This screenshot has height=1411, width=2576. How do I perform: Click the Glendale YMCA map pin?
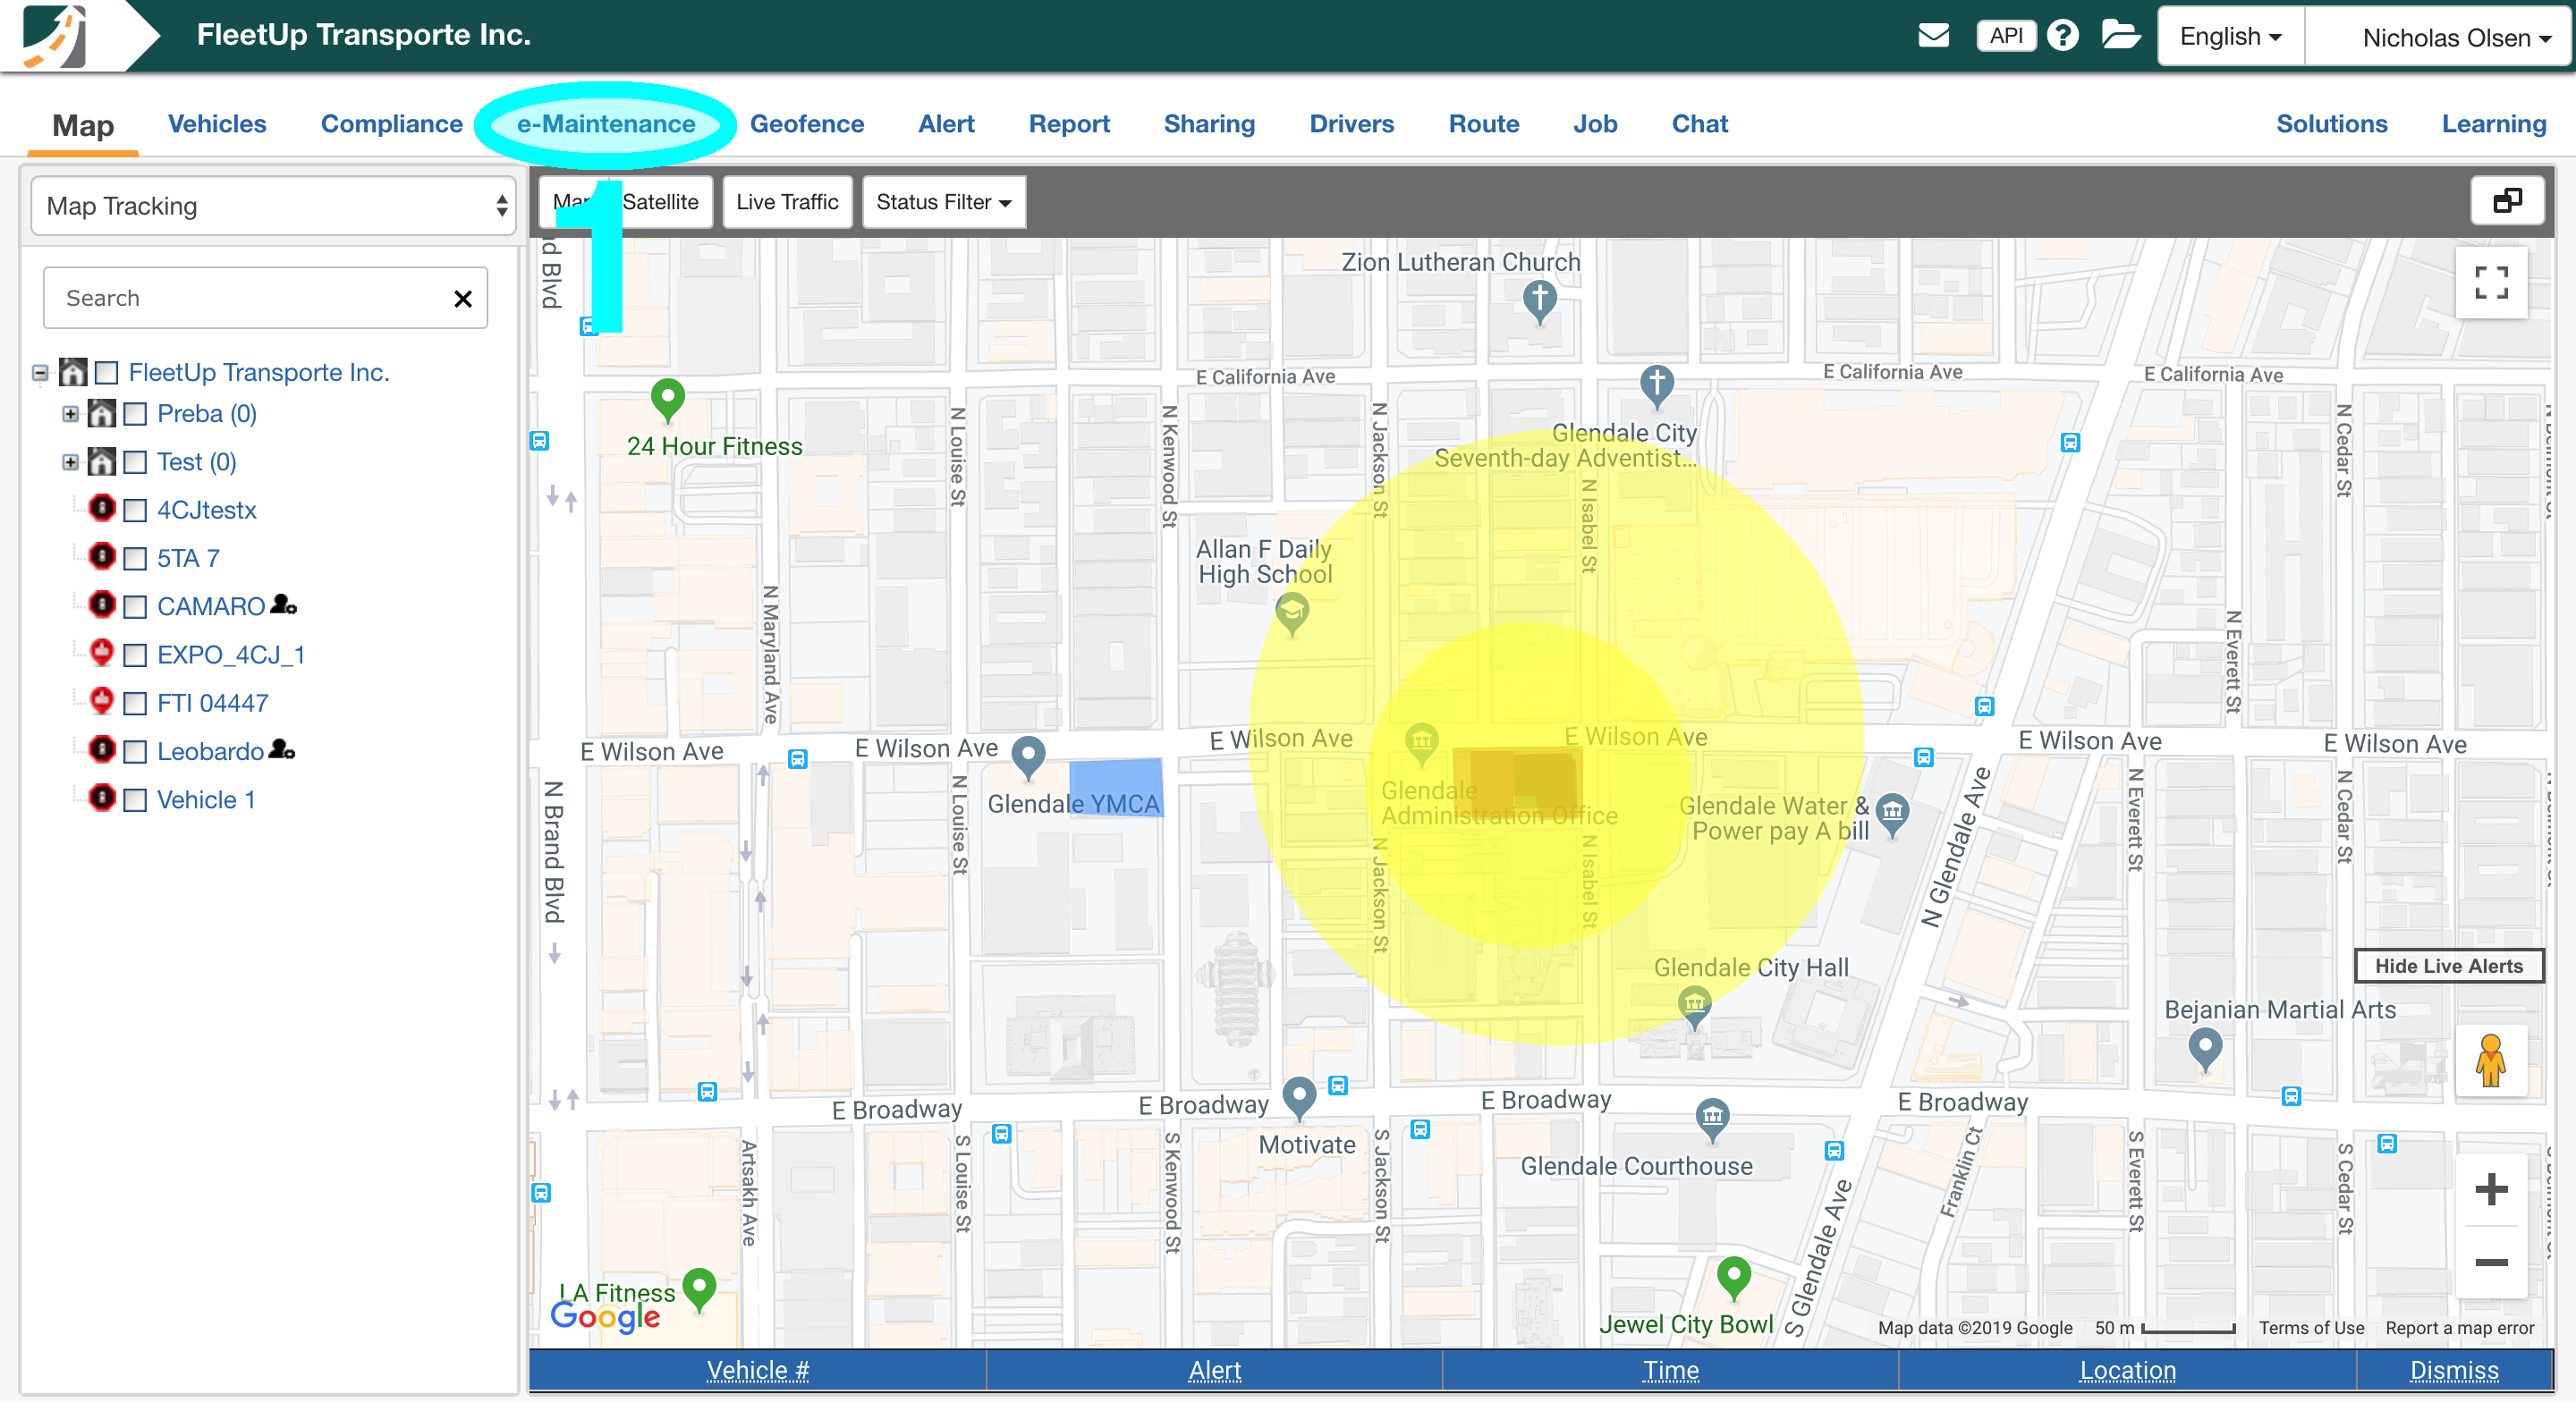[x=1028, y=759]
